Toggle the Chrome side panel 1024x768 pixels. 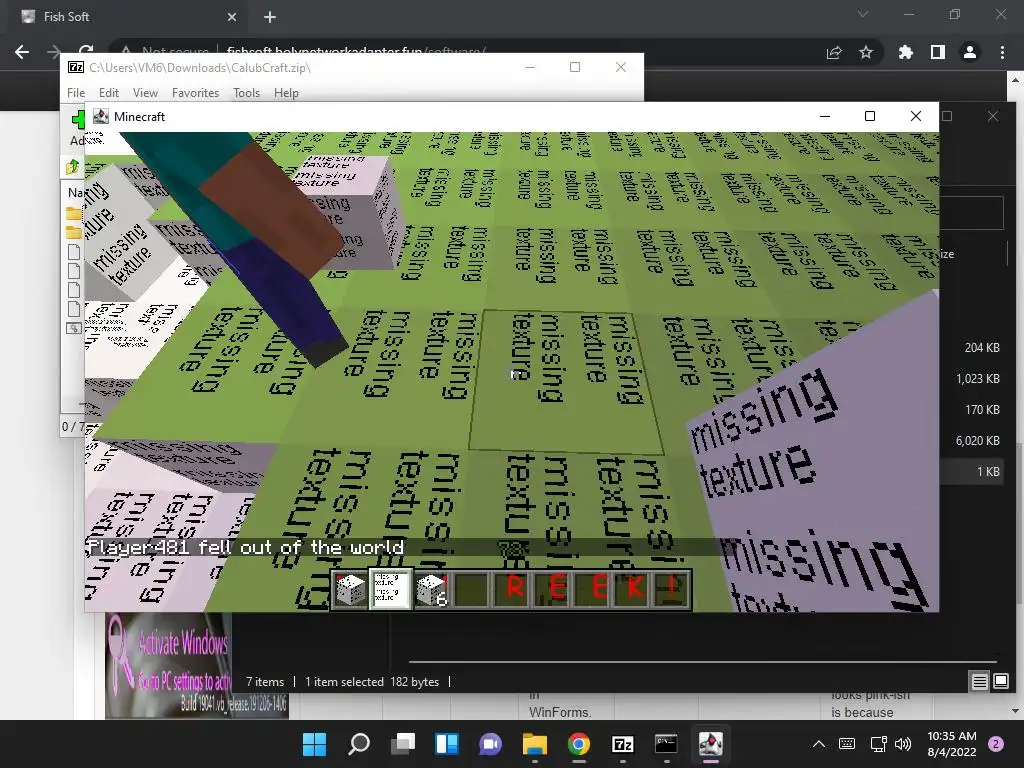[x=938, y=52]
